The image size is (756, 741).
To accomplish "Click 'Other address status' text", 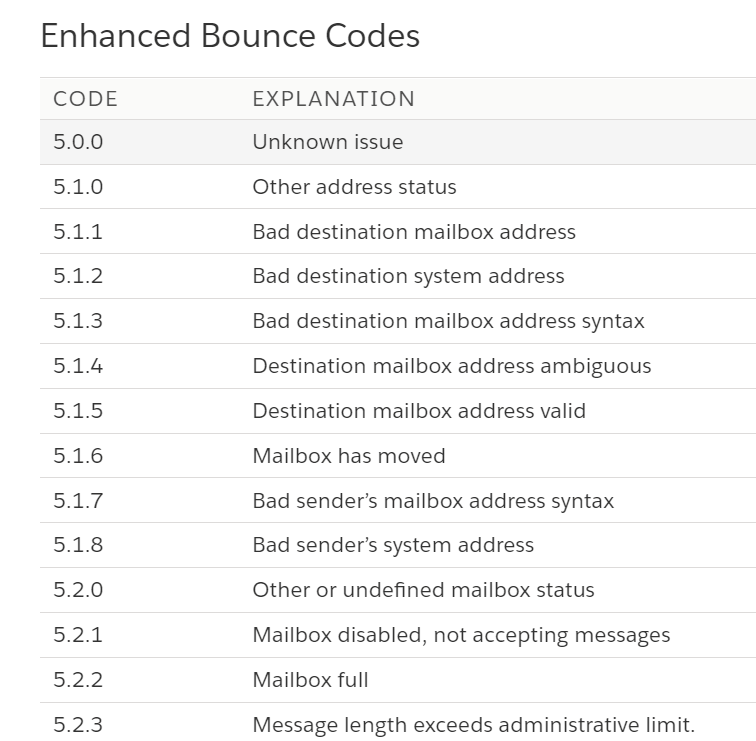I will pyautogui.click(x=354, y=187).
